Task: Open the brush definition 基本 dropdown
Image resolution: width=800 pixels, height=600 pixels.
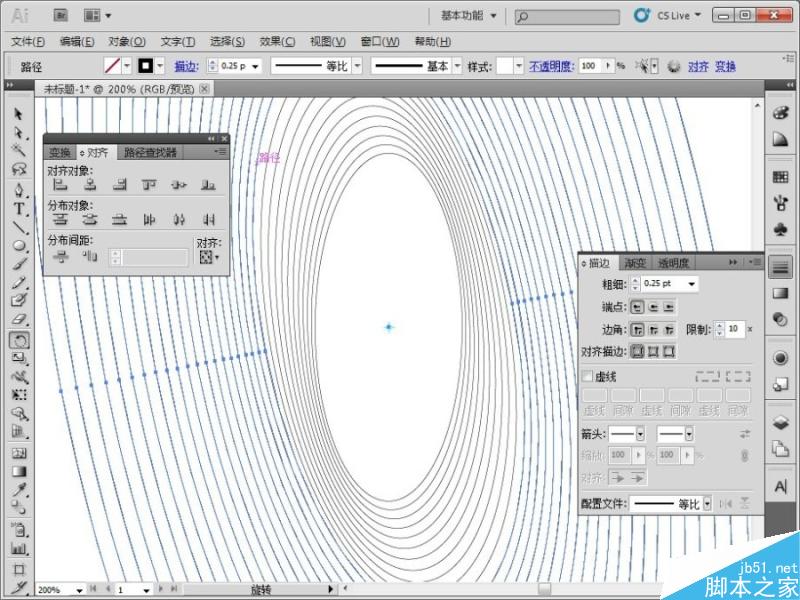Action: pyautogui.click(x=458, y=66)
